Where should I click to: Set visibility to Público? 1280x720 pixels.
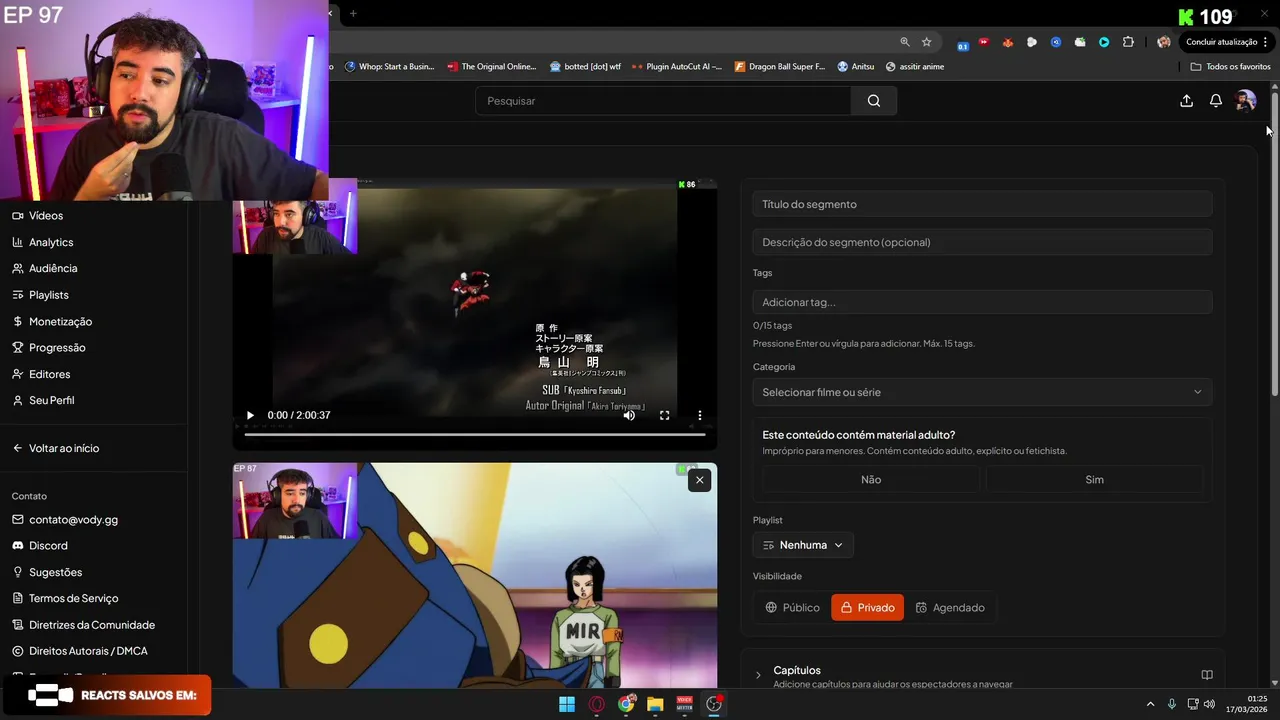coord(793,607)
